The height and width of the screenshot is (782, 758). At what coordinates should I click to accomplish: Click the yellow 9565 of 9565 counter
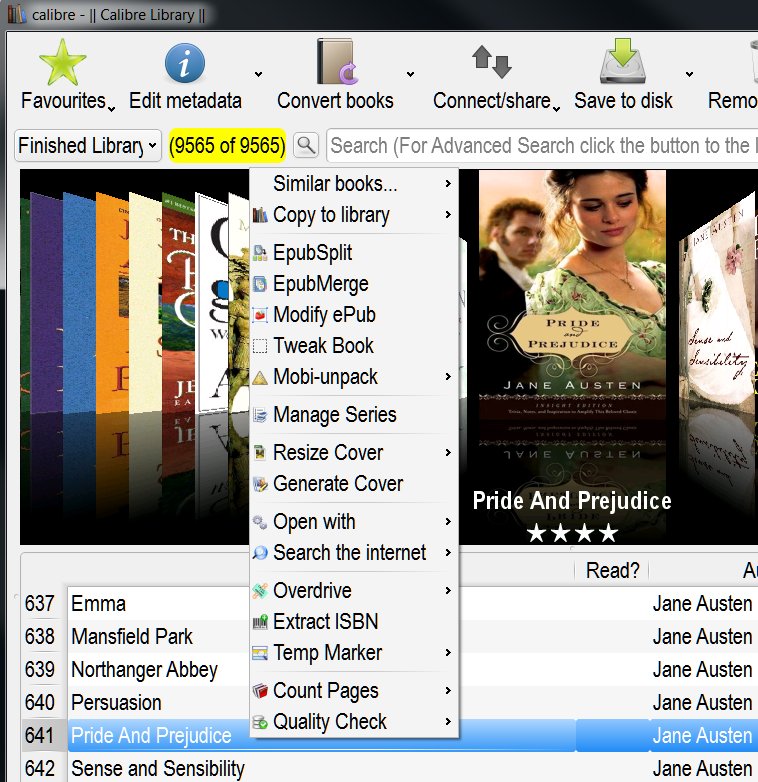[227, 146]
